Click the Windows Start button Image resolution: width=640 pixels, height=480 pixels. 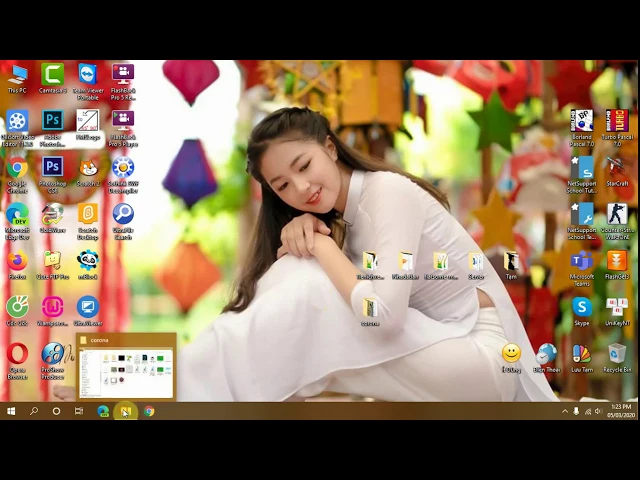[x=11, y=411]
